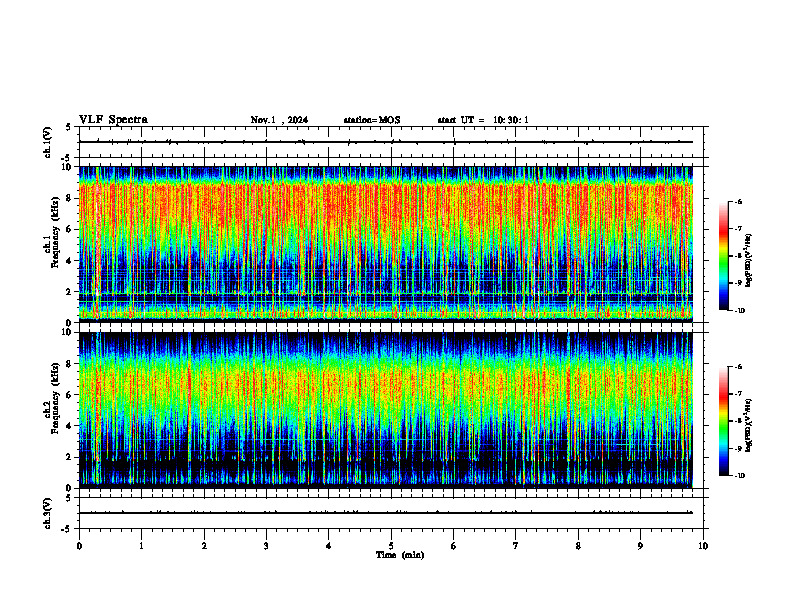Click the "VLF Spectra" title text

pyautogui.click(x=113, y=120)
